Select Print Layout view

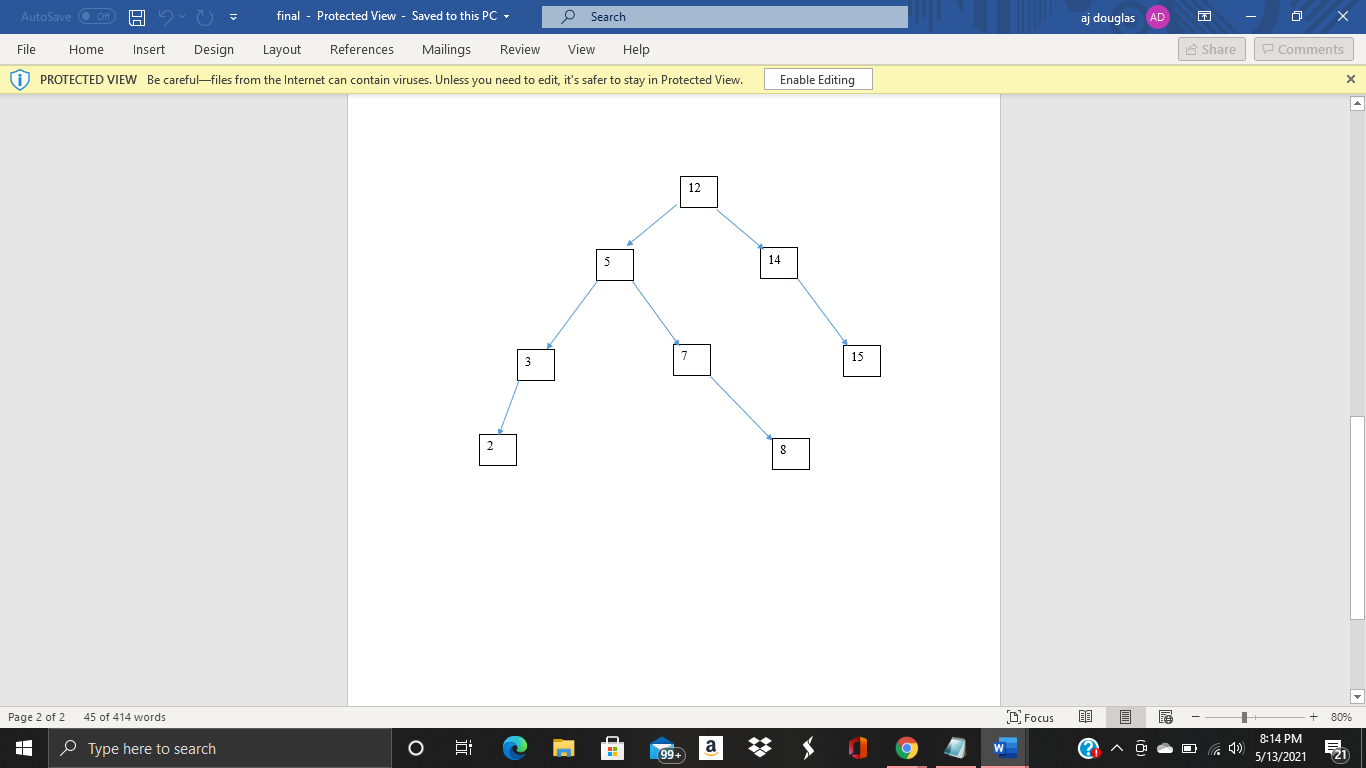point(1125,716)
